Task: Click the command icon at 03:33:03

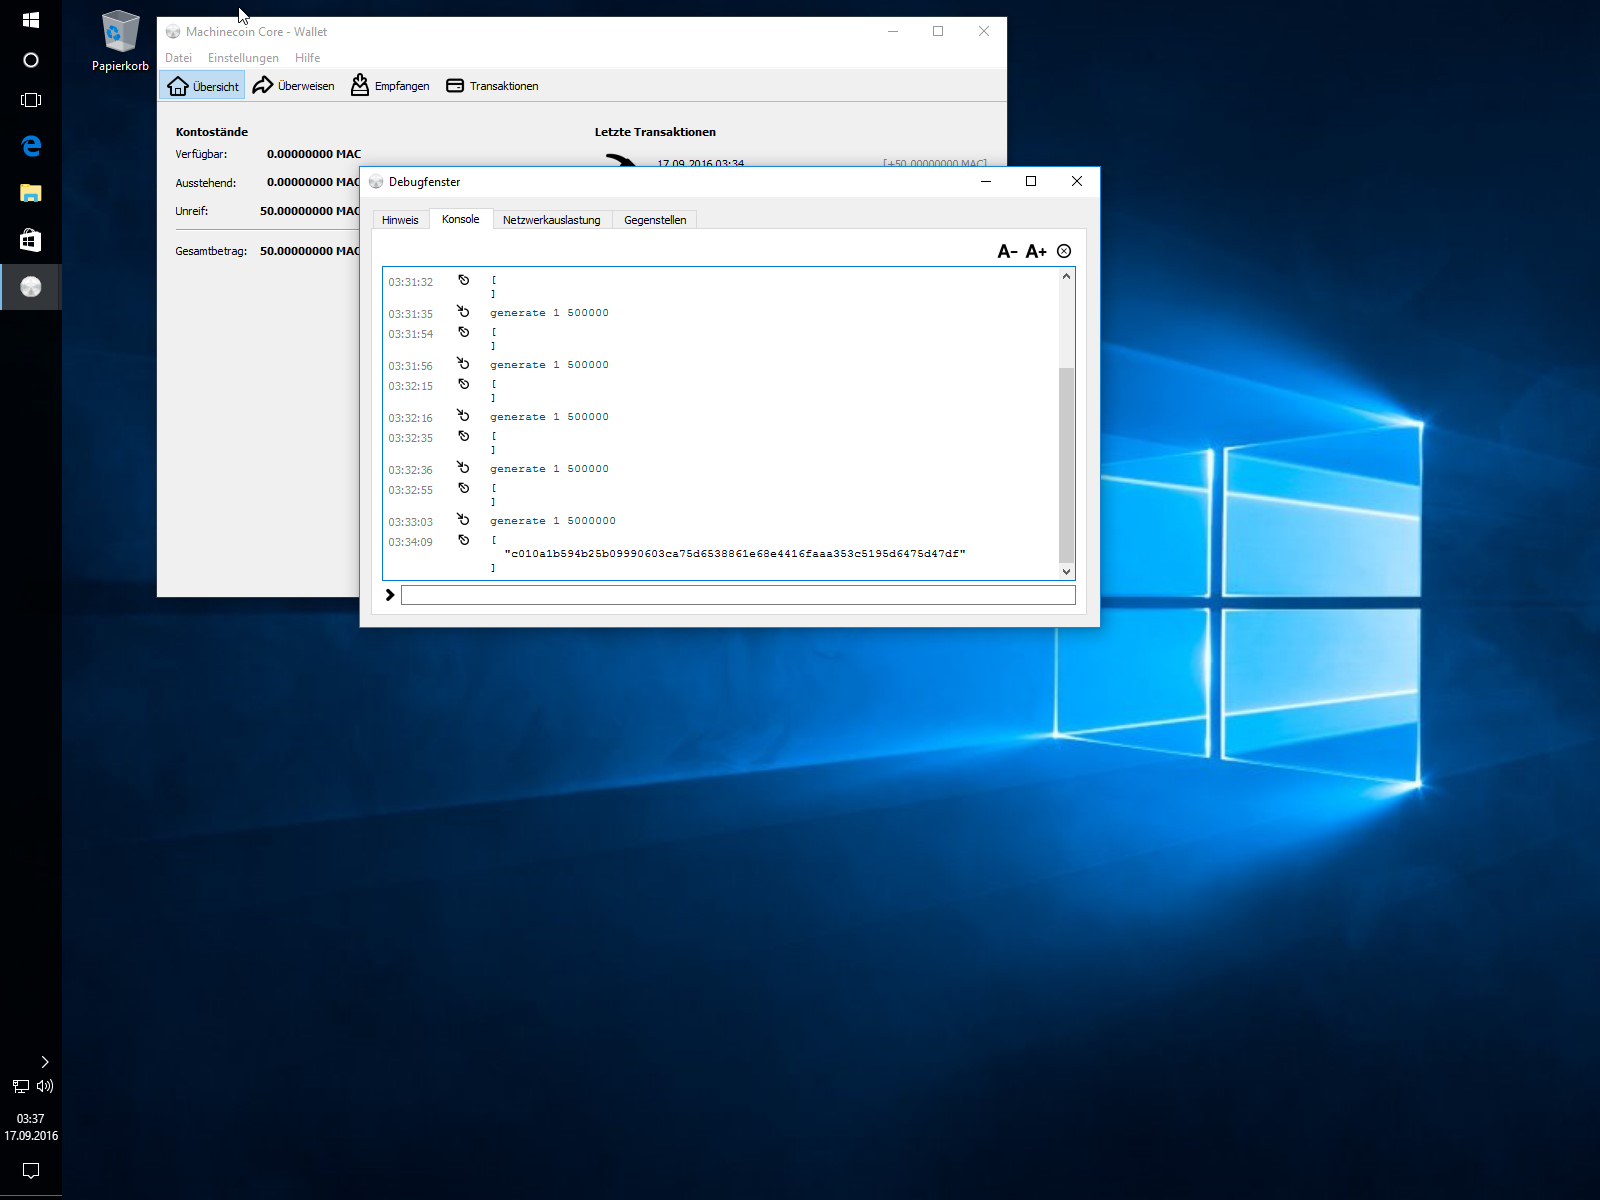Action: (x=463, y=520)
